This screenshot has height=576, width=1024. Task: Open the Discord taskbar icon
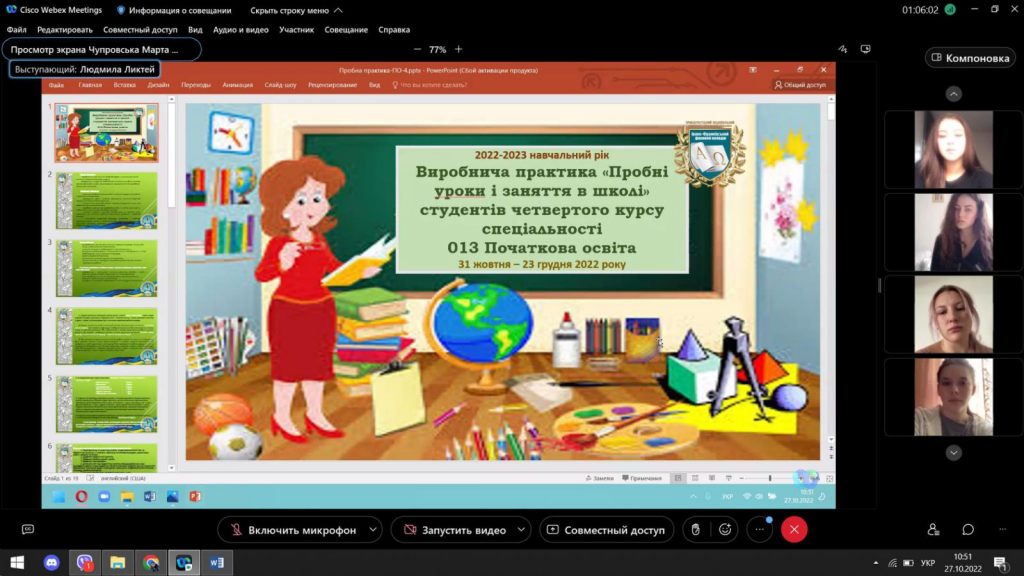click(x=51, y=562)
